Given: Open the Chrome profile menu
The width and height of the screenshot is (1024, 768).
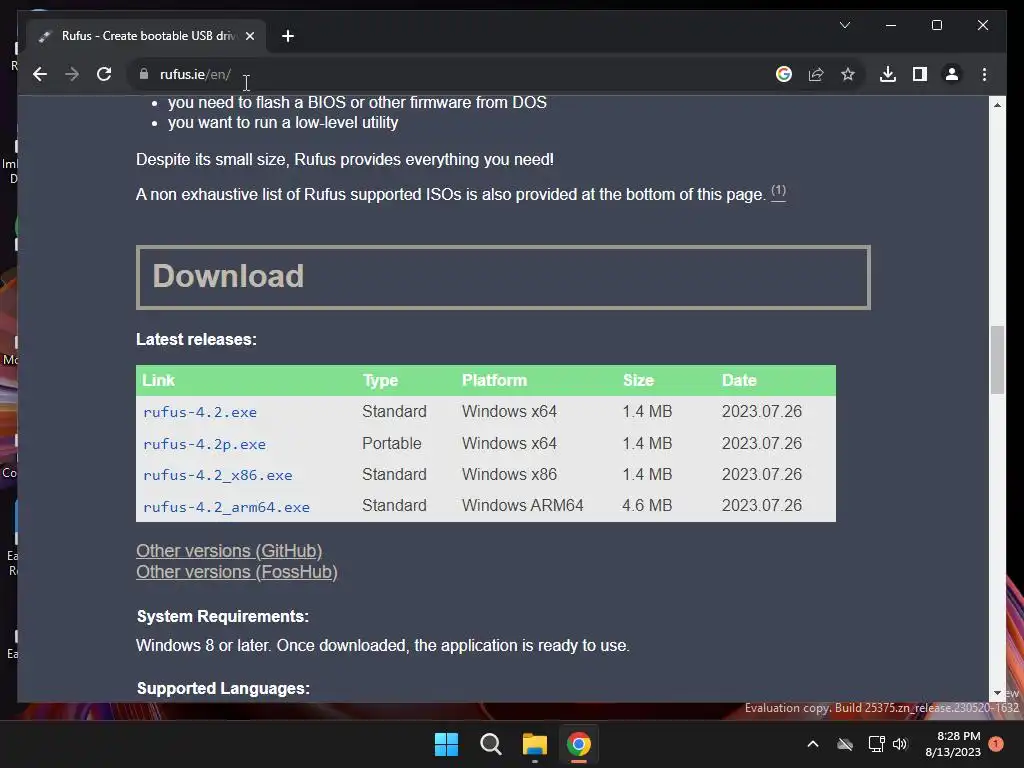Looking at the screenshot, I should (x=952, y=74).
